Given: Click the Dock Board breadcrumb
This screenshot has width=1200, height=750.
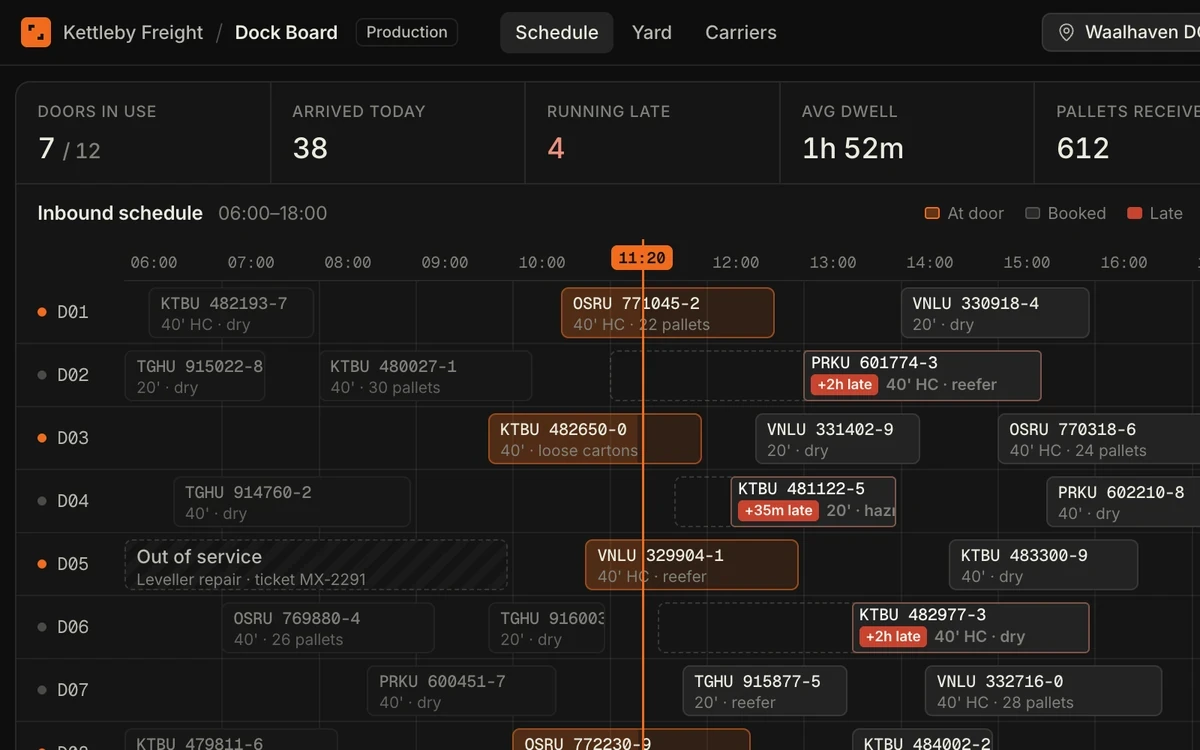Looking at the screenshot, I should 286,32.
